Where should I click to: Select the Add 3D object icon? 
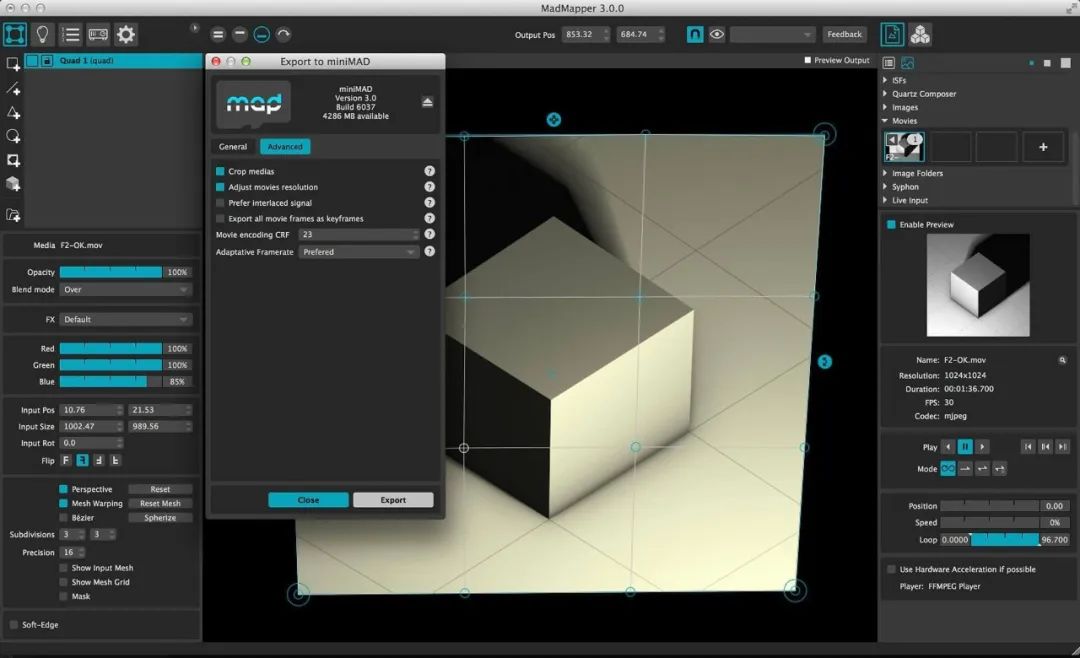[13, 184]
